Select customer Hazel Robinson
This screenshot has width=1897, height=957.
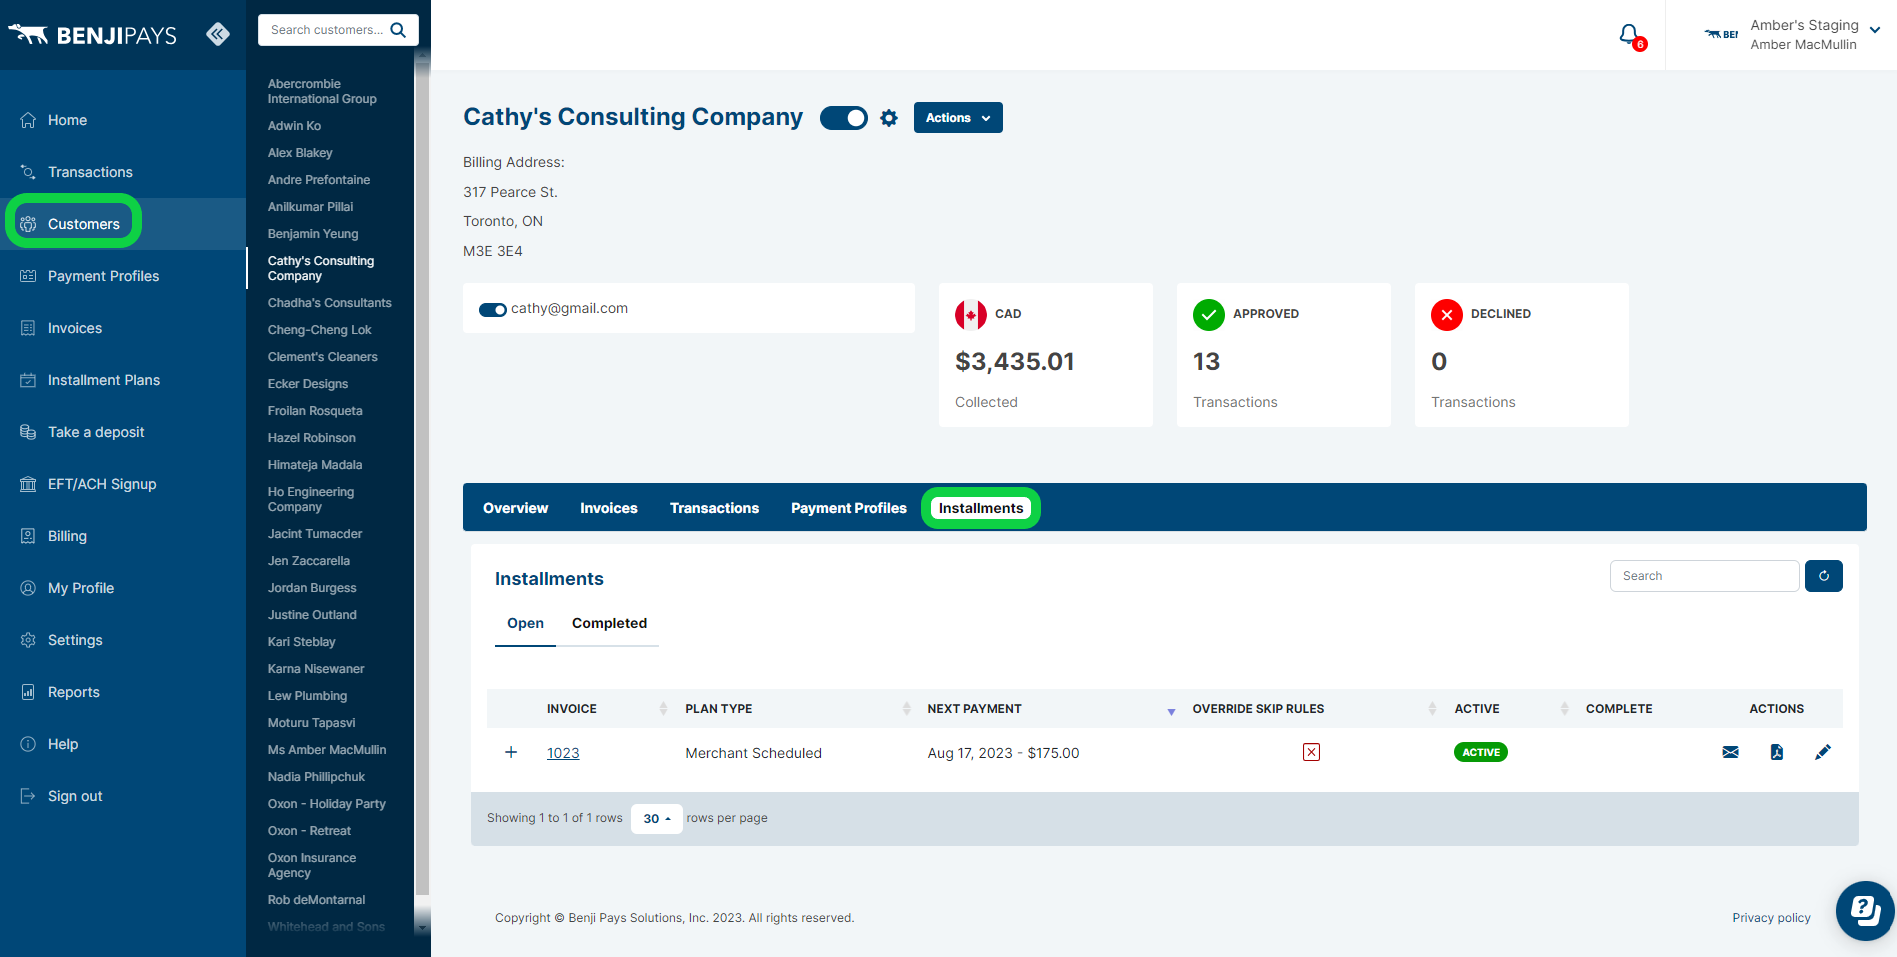[311, 438]
